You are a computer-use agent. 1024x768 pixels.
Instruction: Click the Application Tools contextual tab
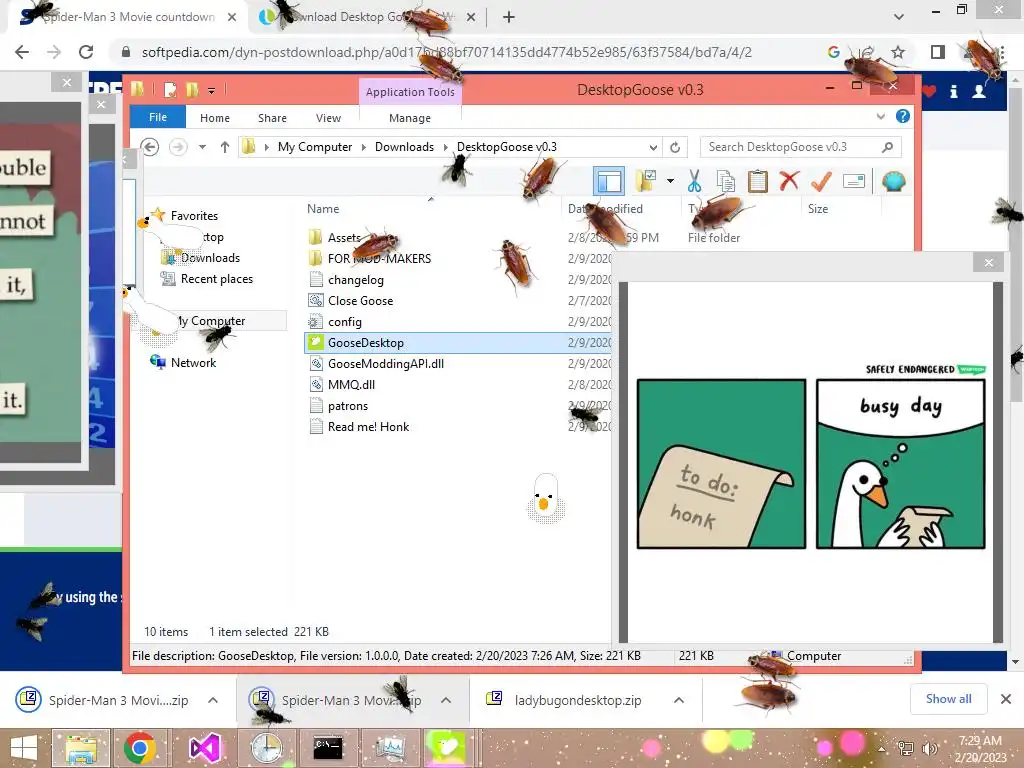[x=410, y=92]
